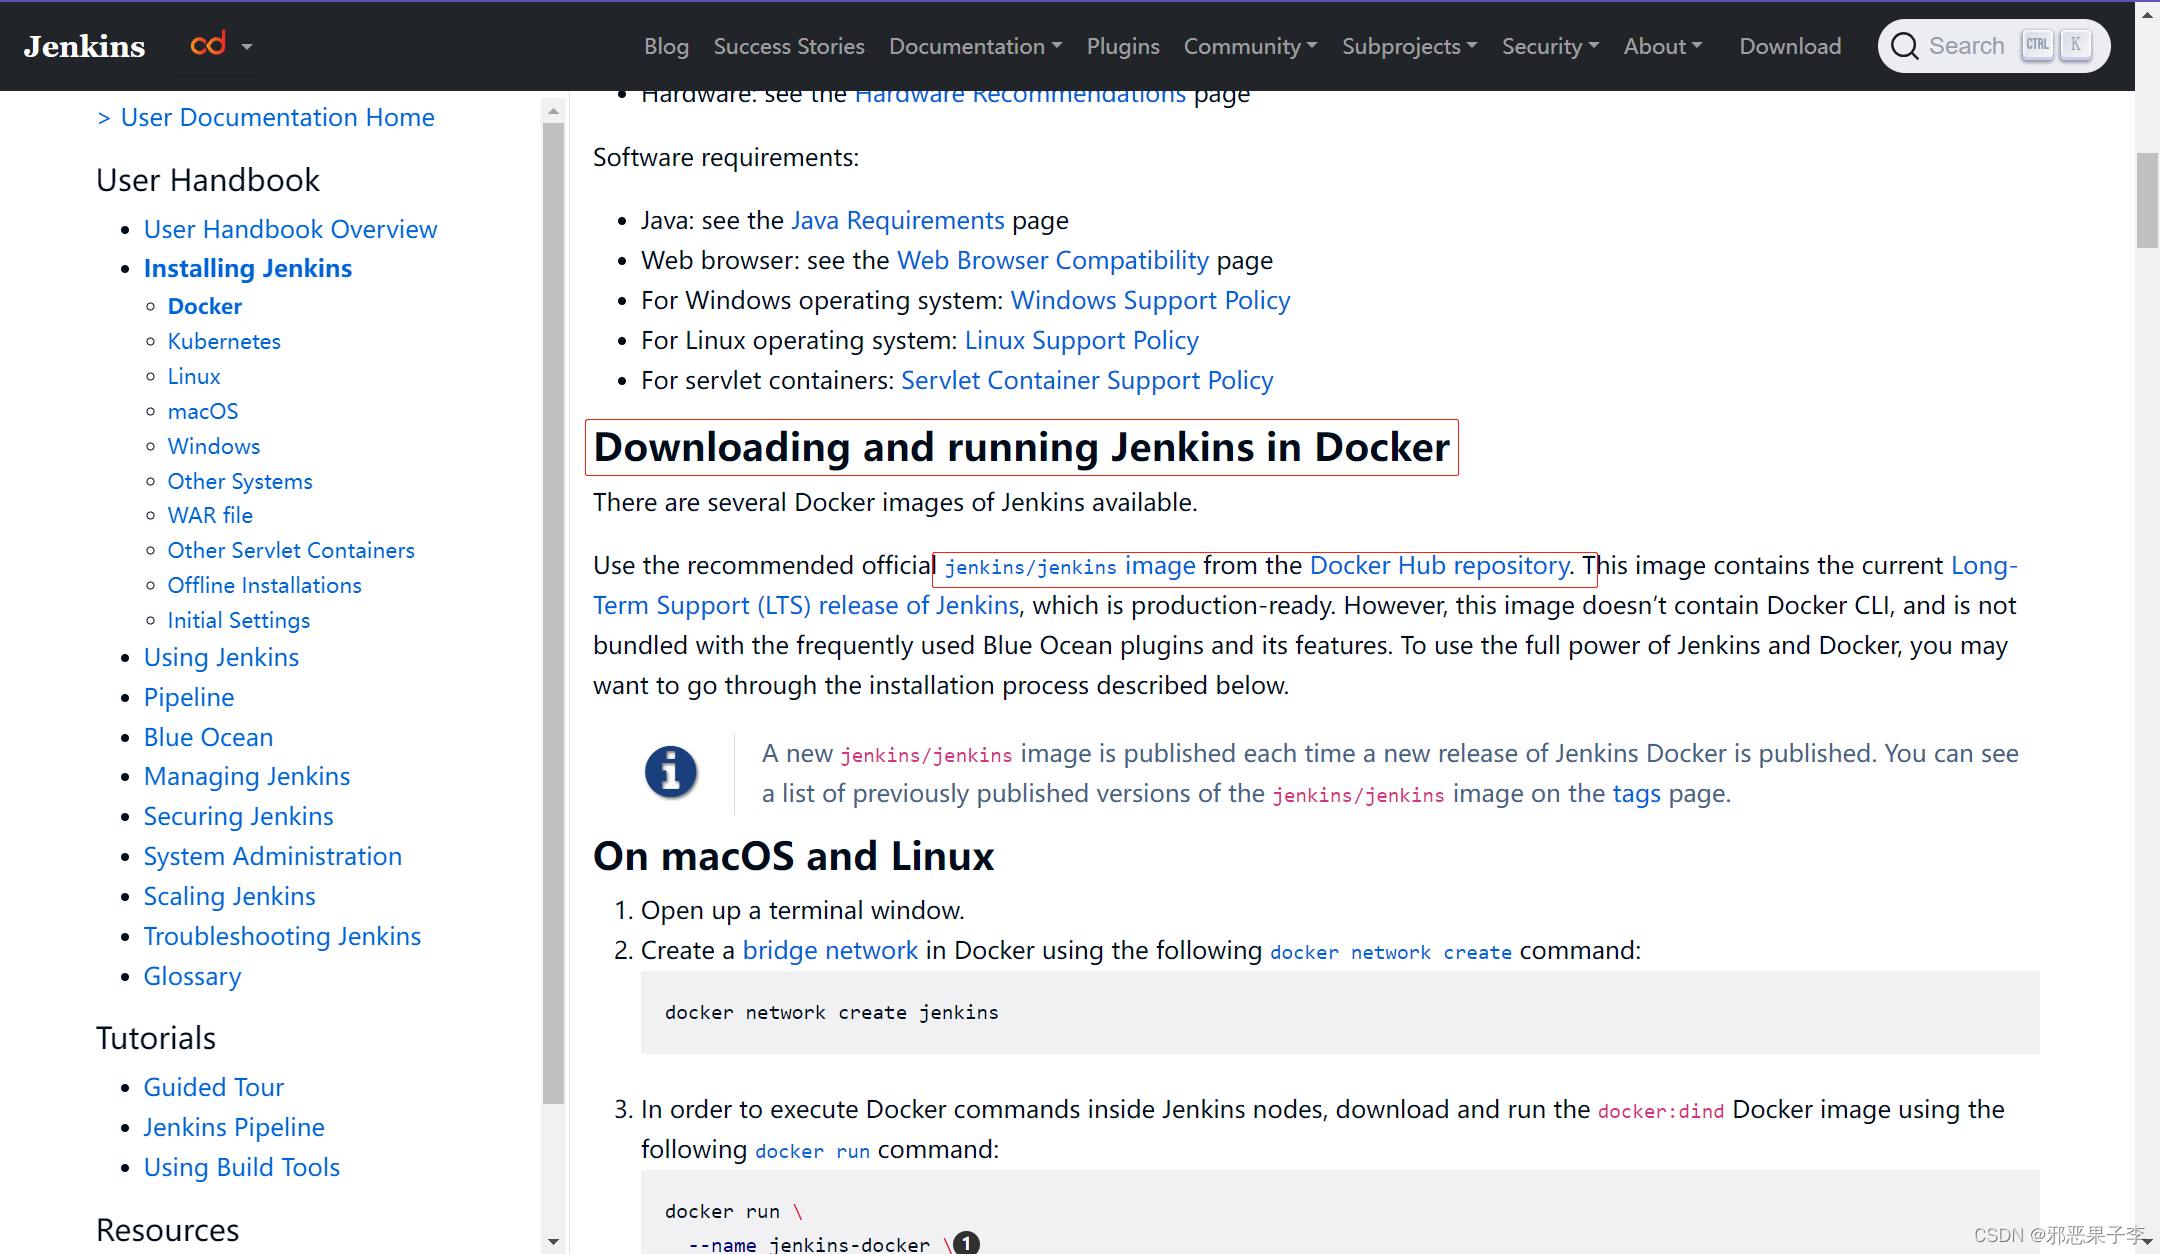Click the Jenkins logo in header
This screenshot has width=2160, height=1254.
tap(84, 46)
